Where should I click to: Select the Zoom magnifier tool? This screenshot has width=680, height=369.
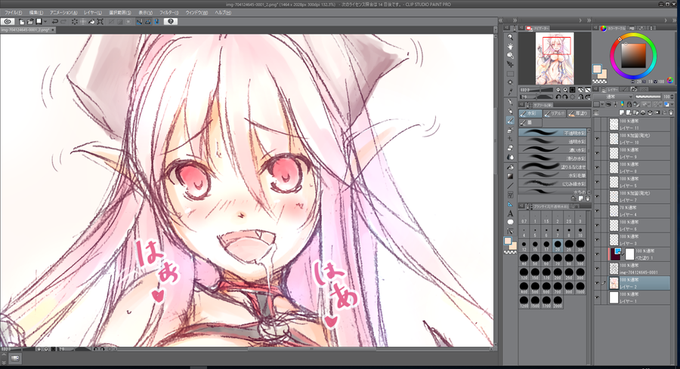(510, 37)
